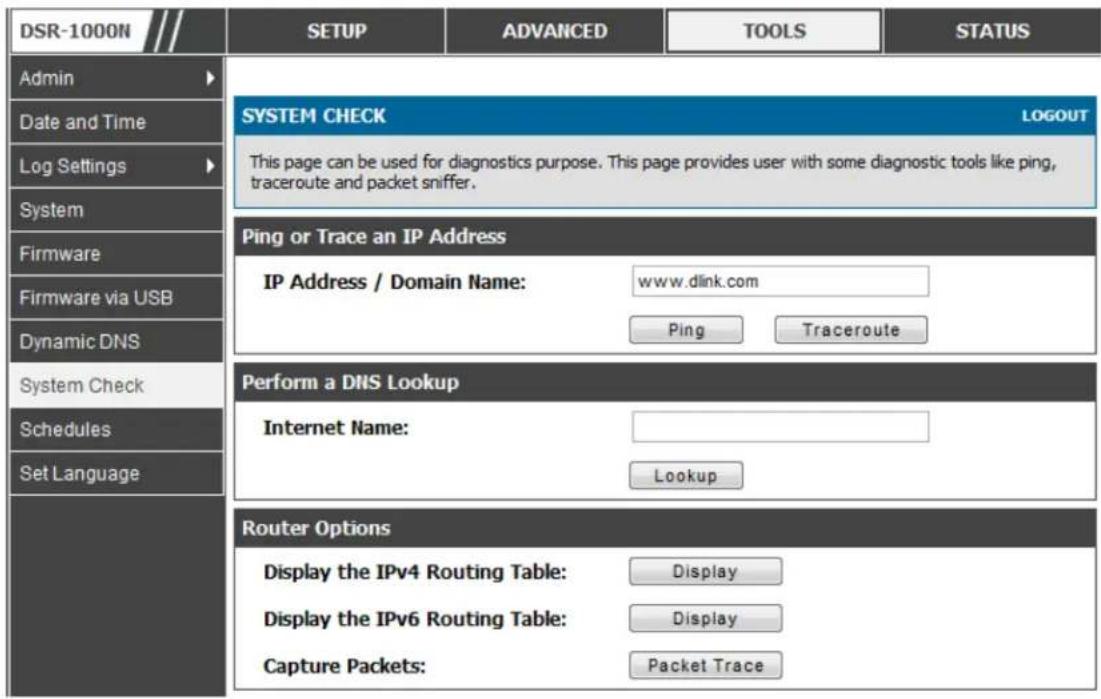Viewport: 1101px width, 699px height.
Task: Open the Schedules page
Action: point(117,429)
